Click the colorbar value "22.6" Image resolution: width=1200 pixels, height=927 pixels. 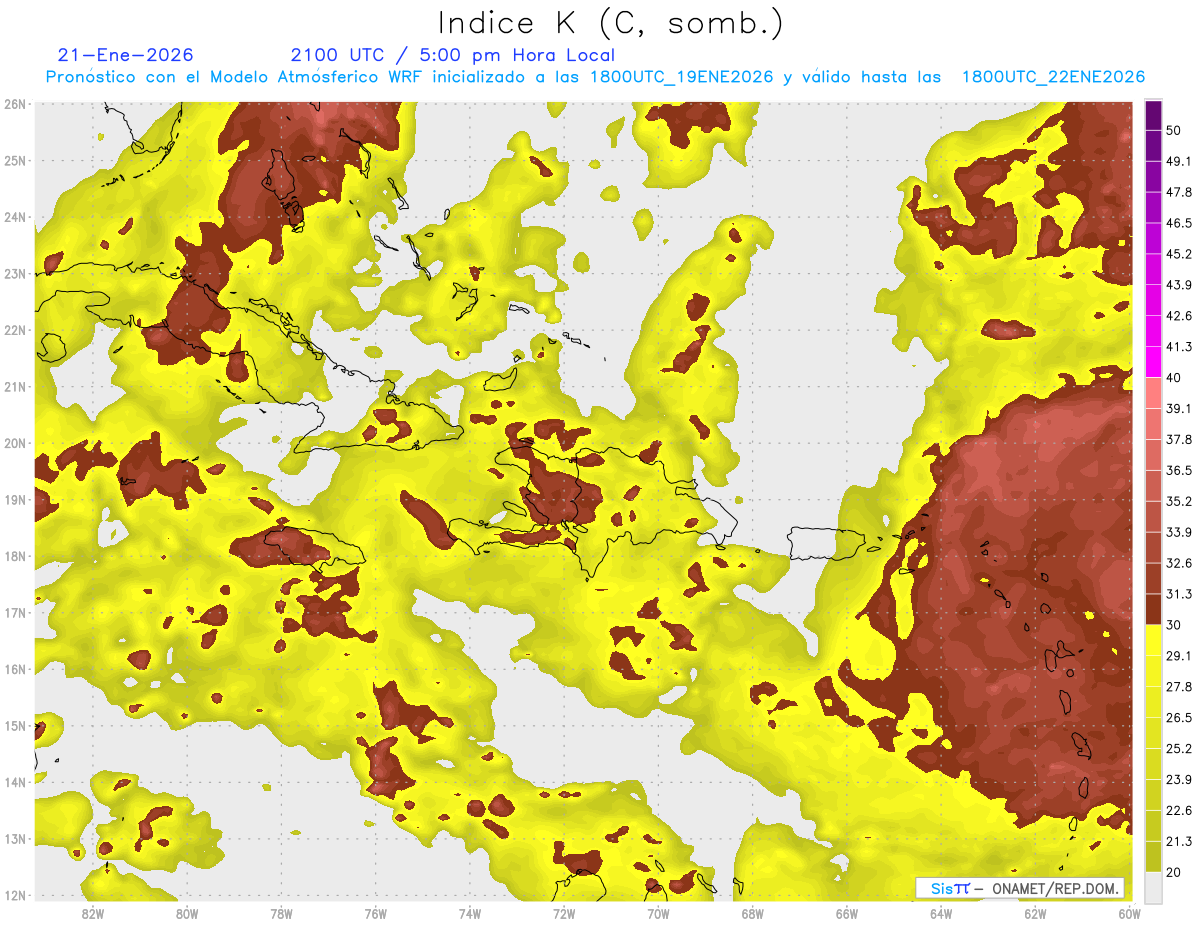click(1179, 811)
